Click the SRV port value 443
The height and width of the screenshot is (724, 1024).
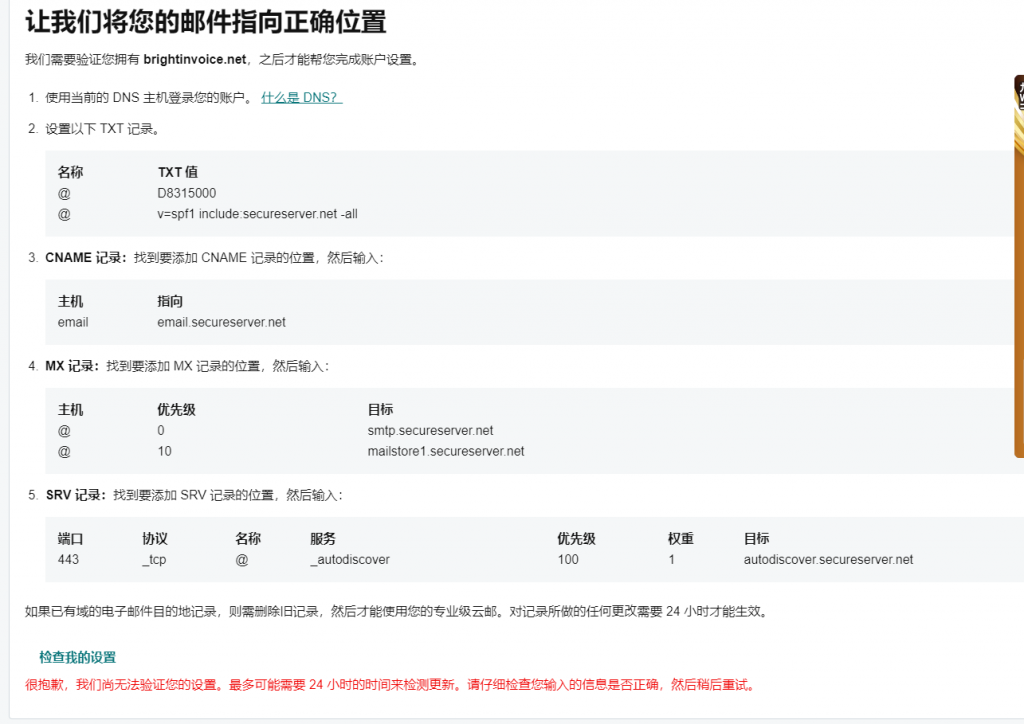click(x=68, y=560)
